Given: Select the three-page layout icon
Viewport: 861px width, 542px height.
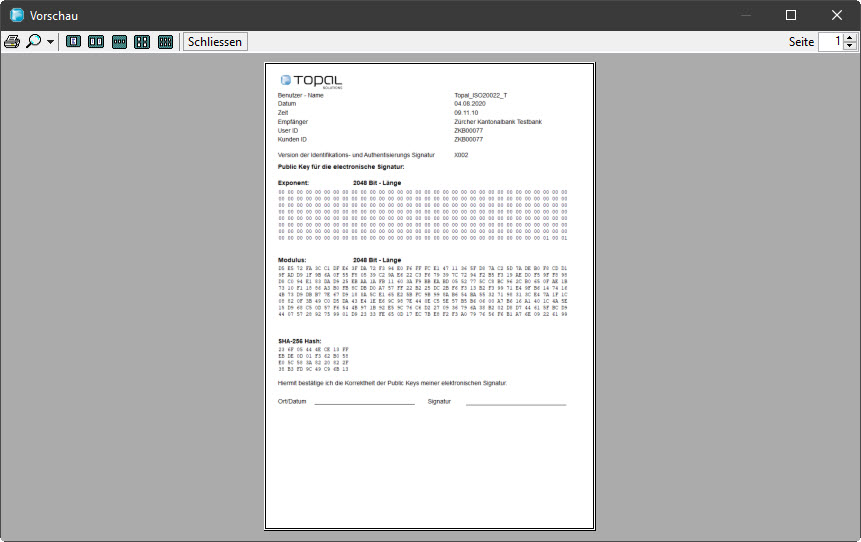Looking at the screenshot, I should (x=119, y=42).
